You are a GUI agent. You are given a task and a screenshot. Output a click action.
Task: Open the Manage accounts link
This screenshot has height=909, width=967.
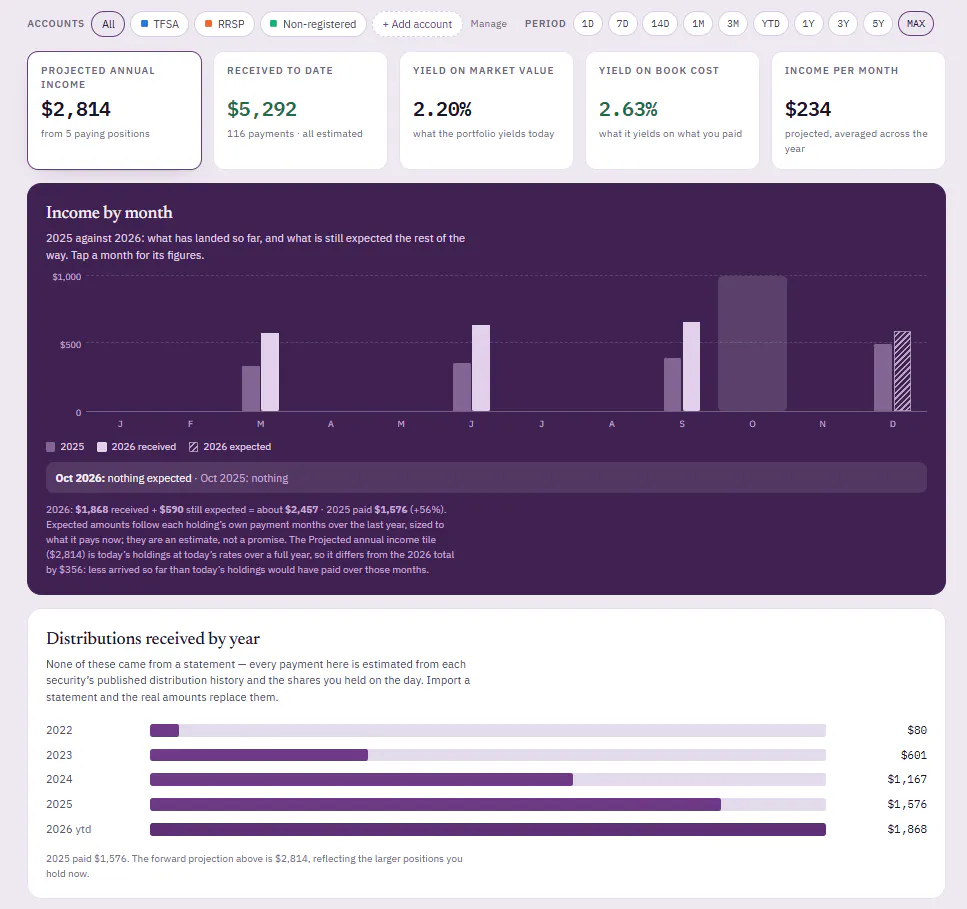[488, 24]
